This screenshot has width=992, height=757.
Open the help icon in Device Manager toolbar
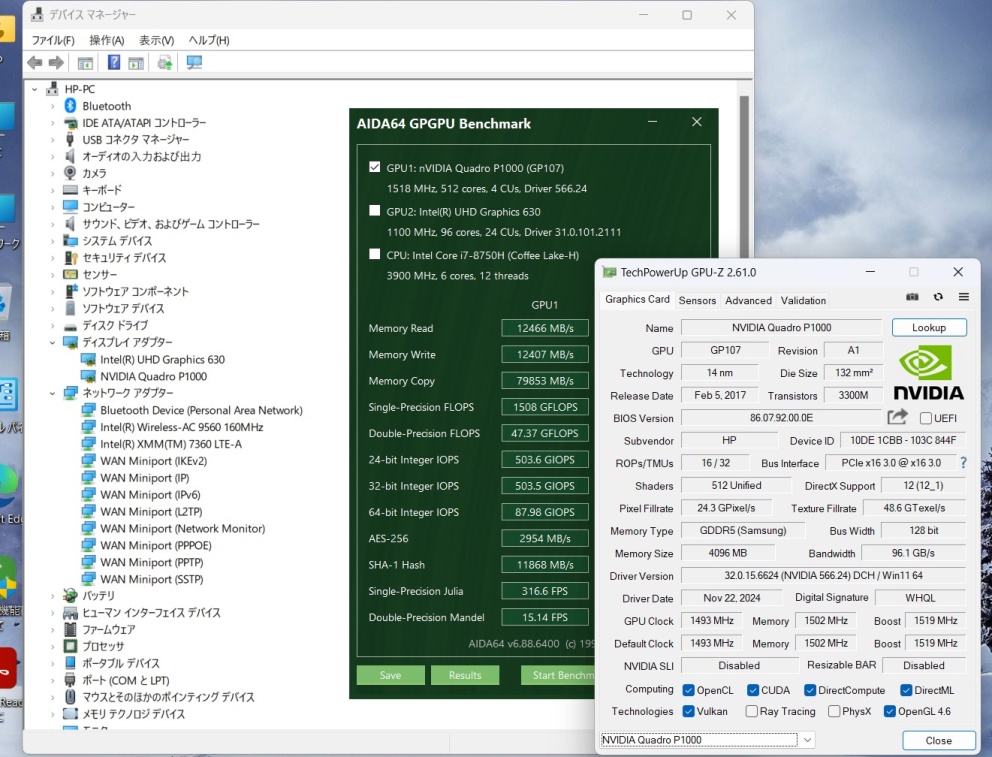[113, 62]
